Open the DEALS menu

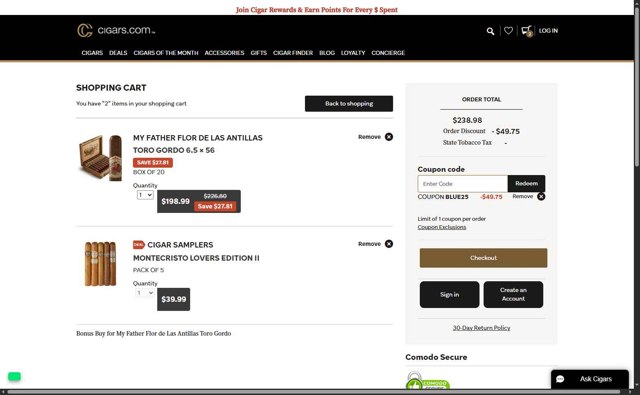(118, 53)
